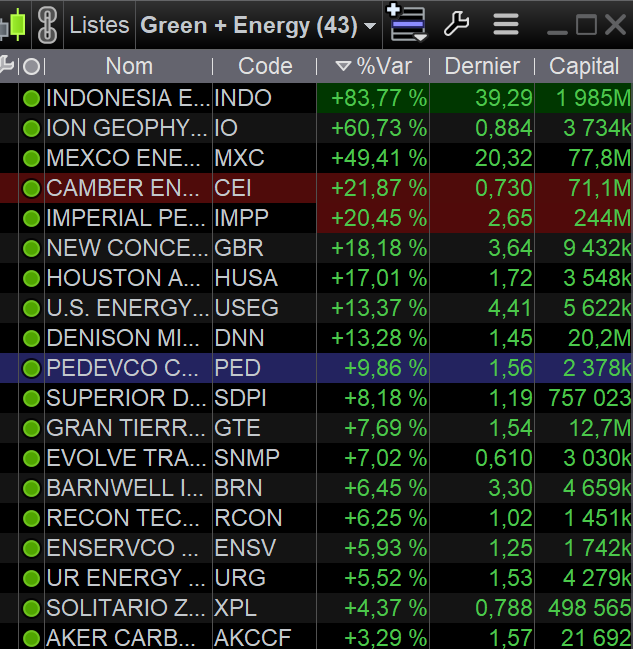Click green status dot of AKER CARB...
633x649 pixels.
[31, 639]
